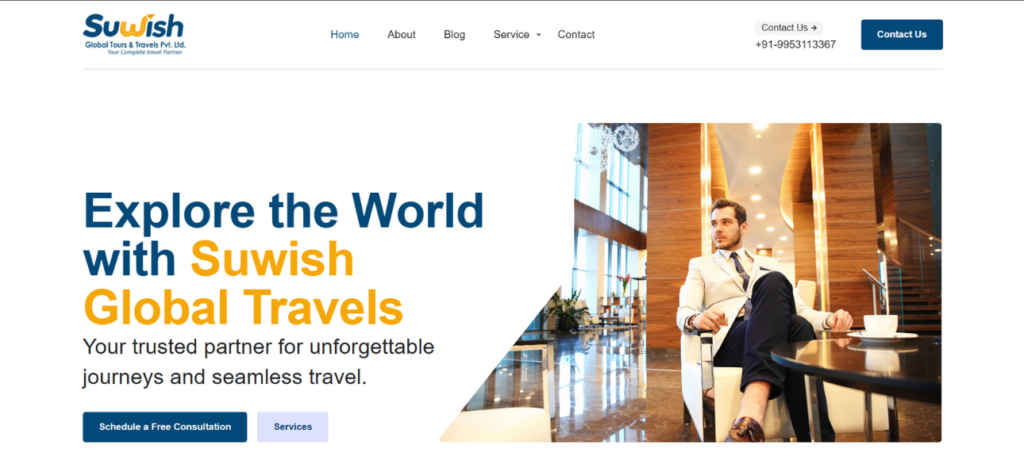Click Schedule a Free Consultation button

[165, 427]
